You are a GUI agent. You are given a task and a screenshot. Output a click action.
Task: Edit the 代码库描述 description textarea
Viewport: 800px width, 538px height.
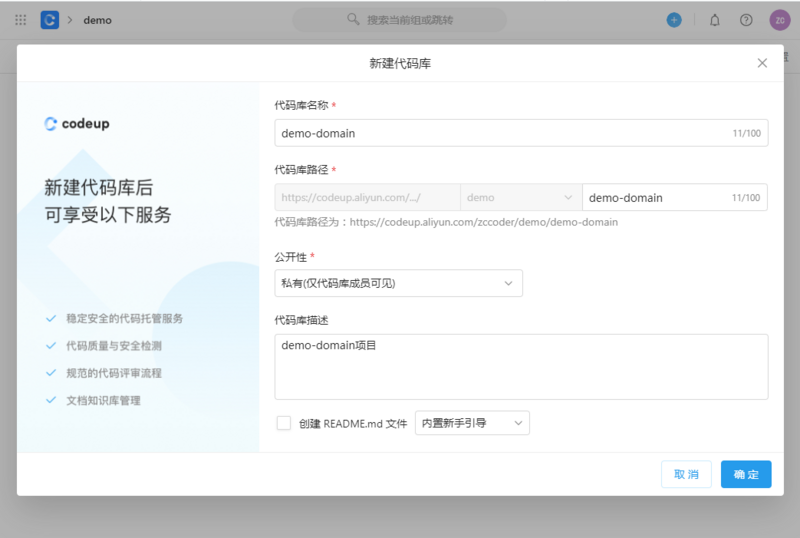[521, 366]
